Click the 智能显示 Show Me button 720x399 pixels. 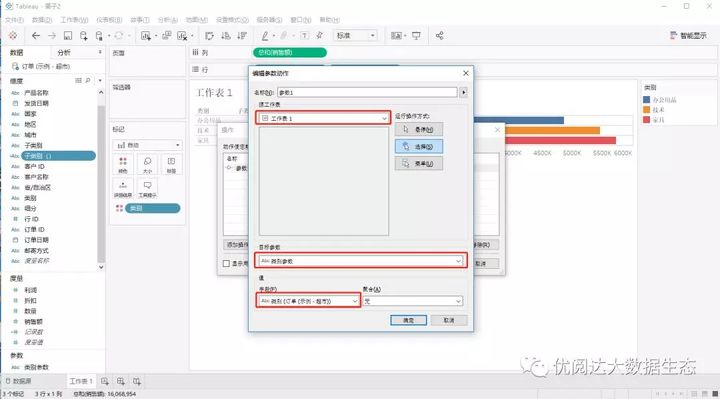click(x=688, y=35)
